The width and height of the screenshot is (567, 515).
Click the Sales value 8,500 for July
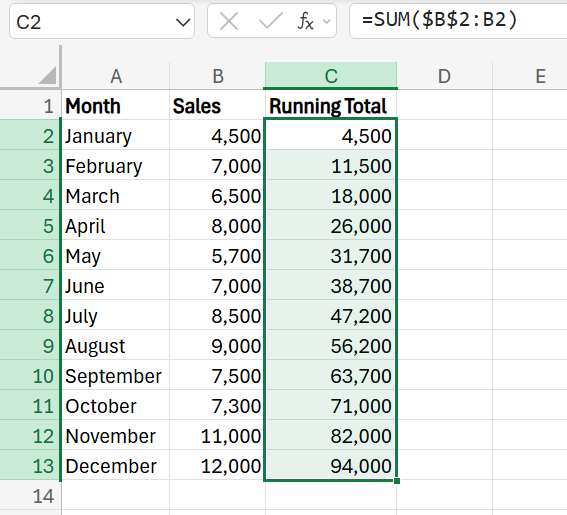click(x=217, y=316)
